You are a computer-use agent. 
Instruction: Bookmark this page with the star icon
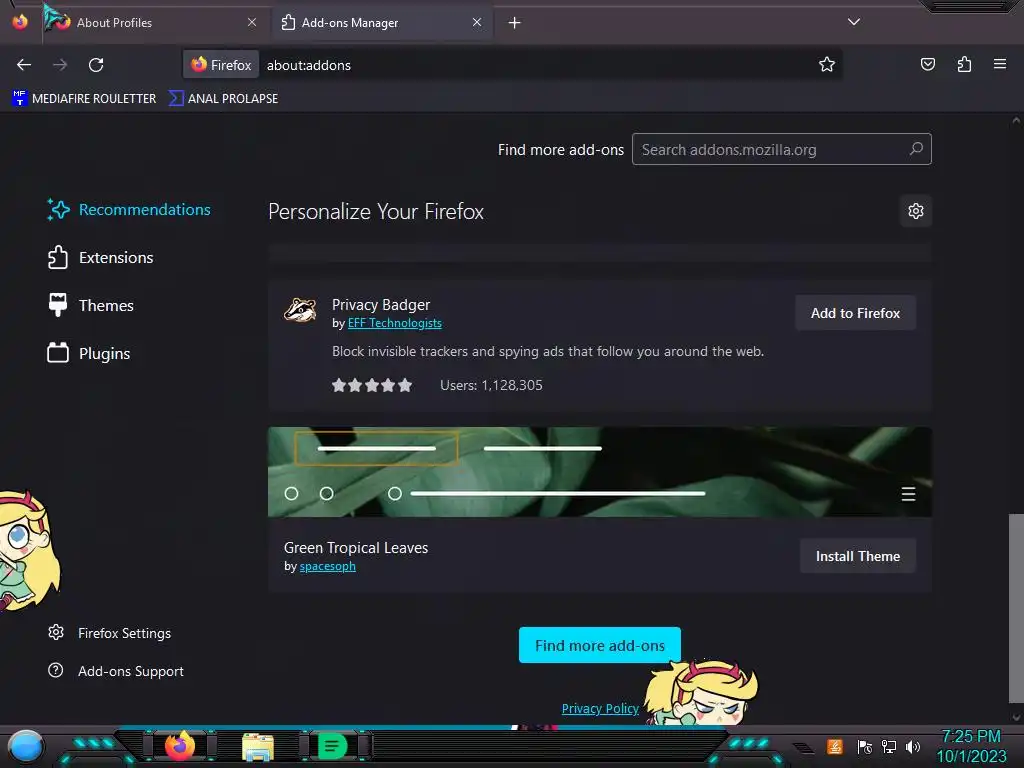tap(827, 65)
